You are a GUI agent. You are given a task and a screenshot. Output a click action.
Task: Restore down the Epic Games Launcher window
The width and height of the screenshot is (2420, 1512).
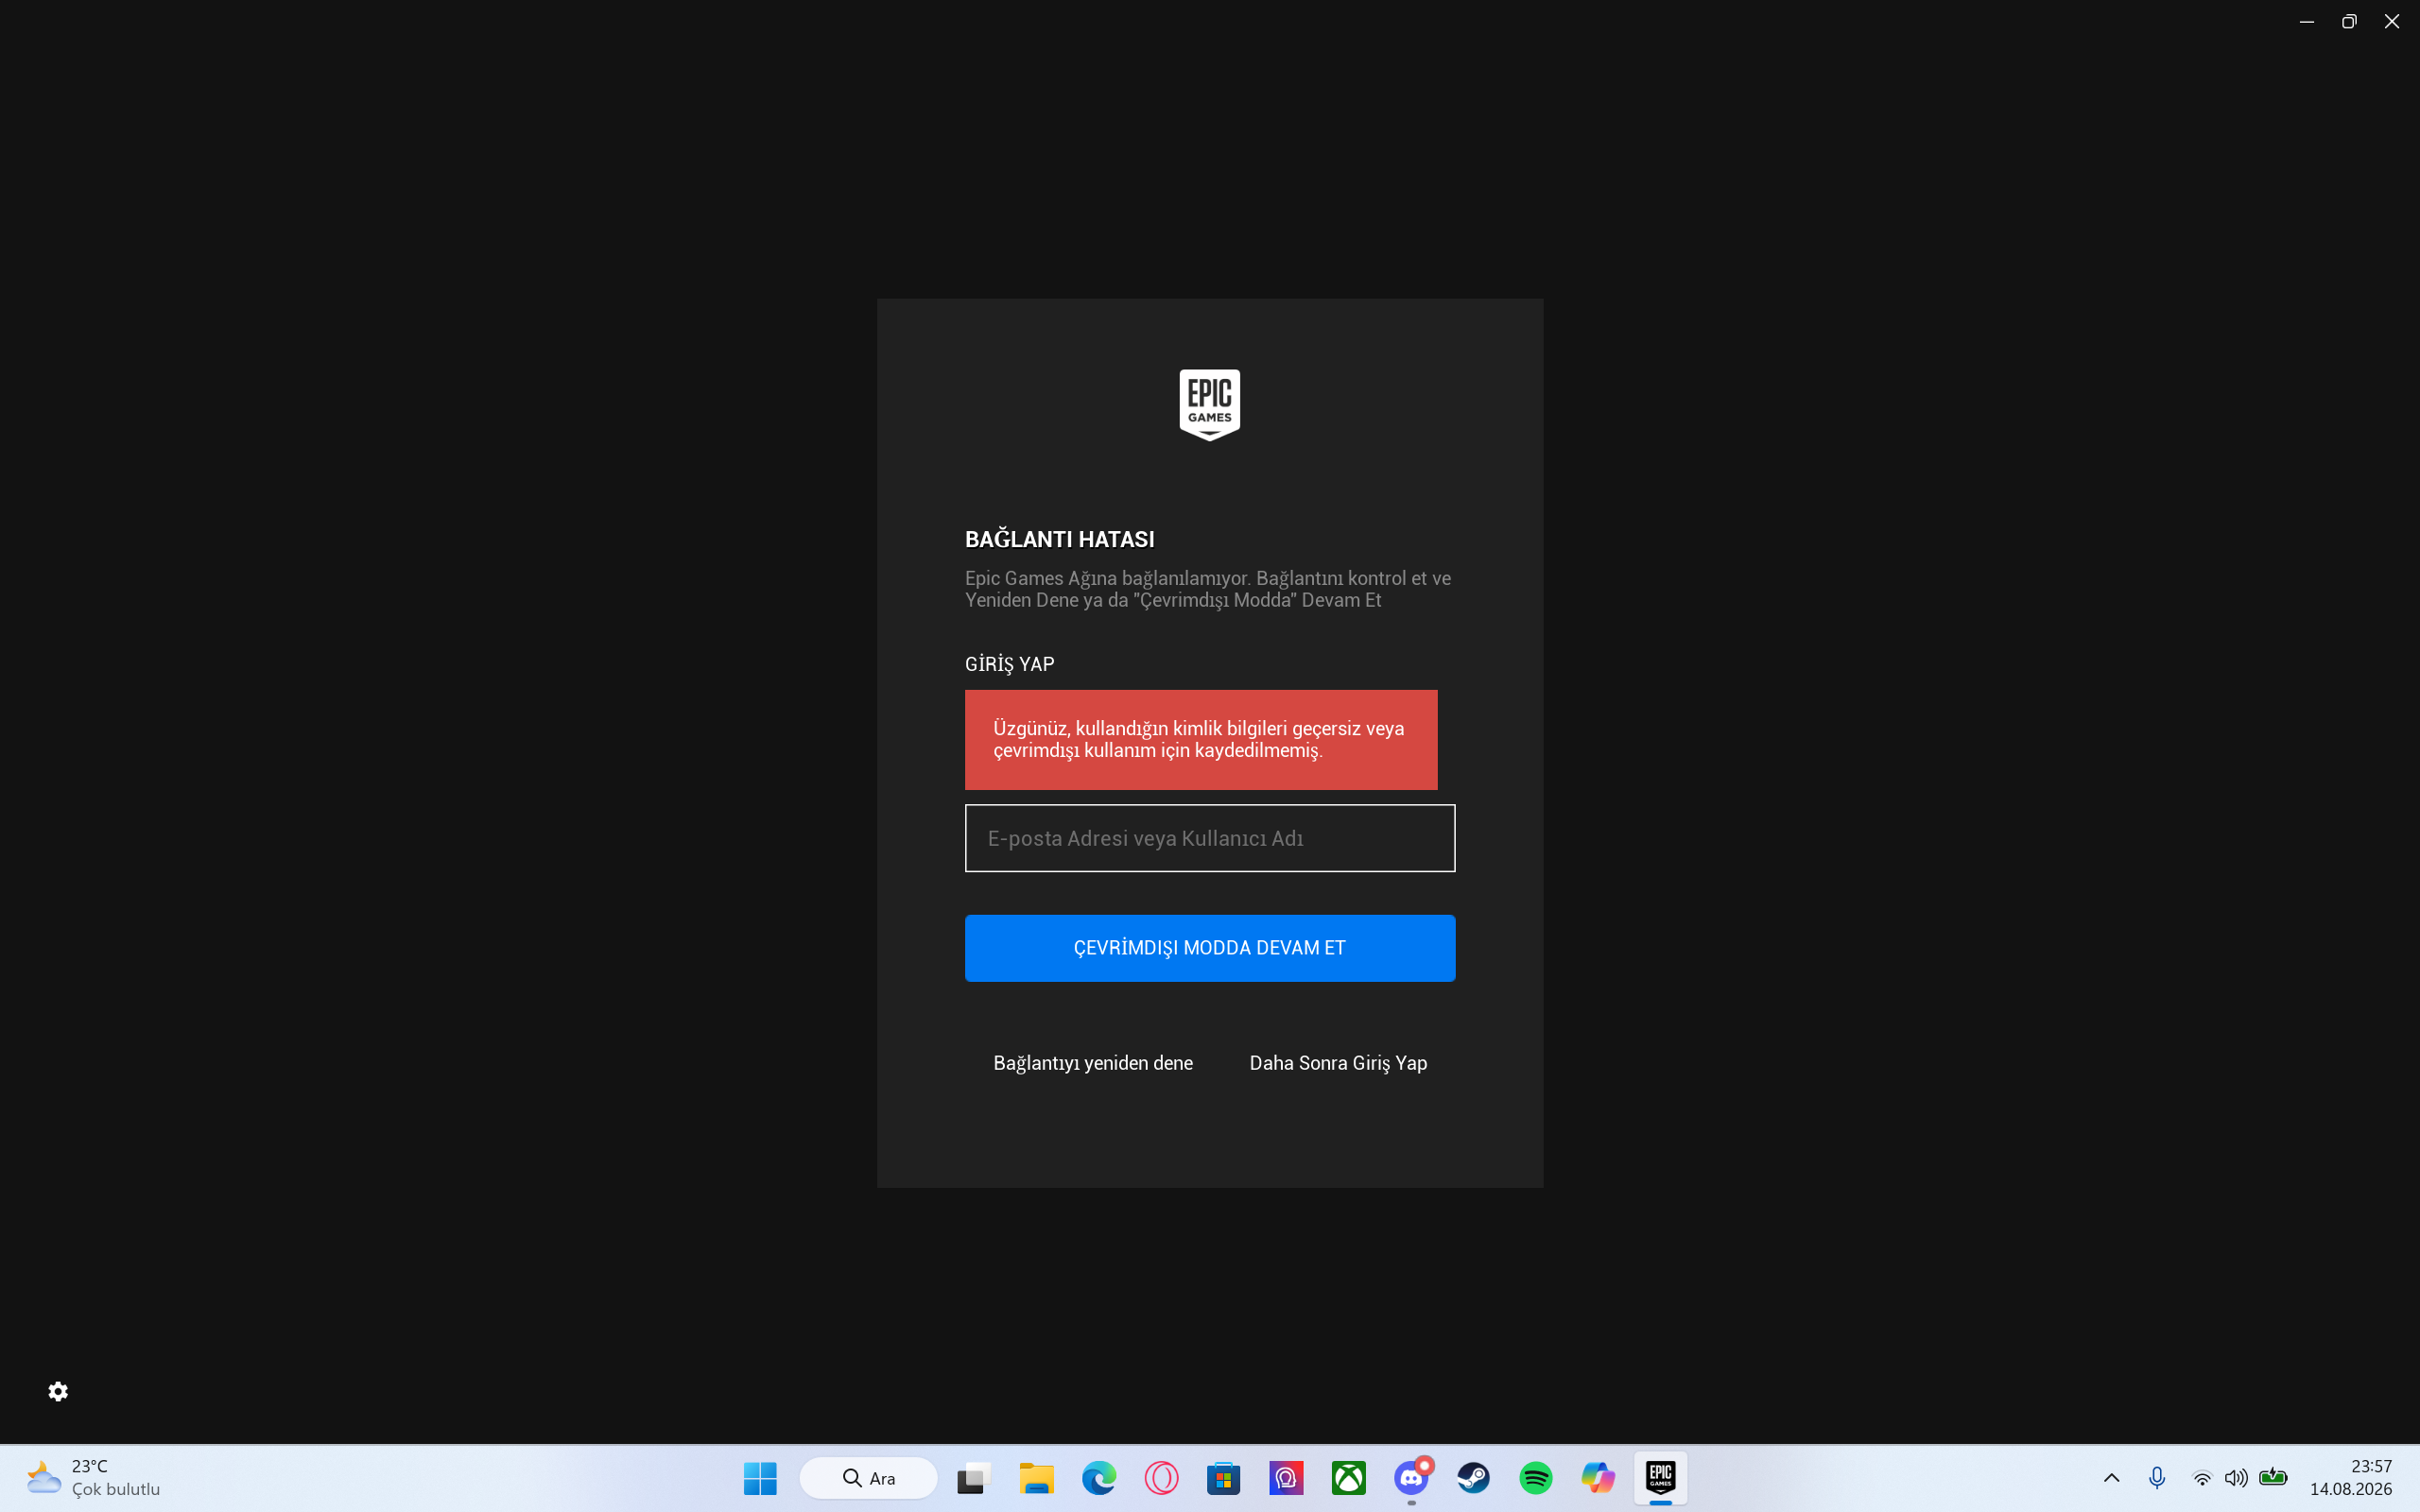[x=2349, y=21]
